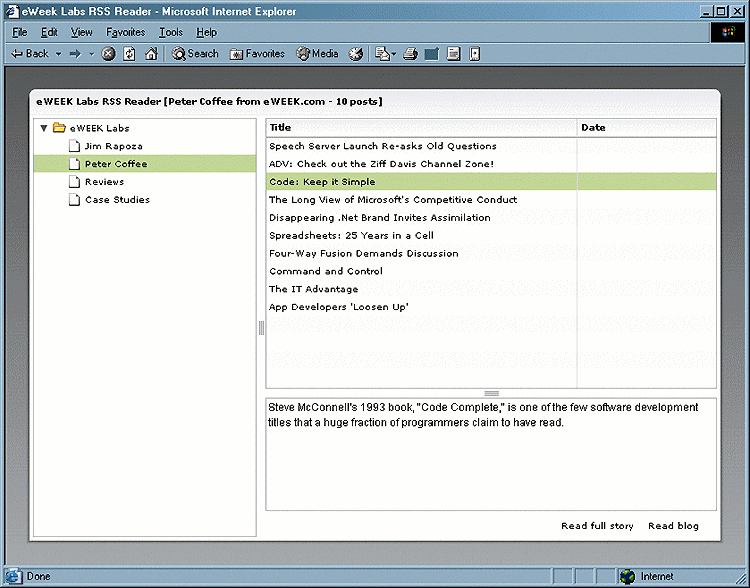
Task: Click the Windows logo throbber icon
Action: [728, 32]
